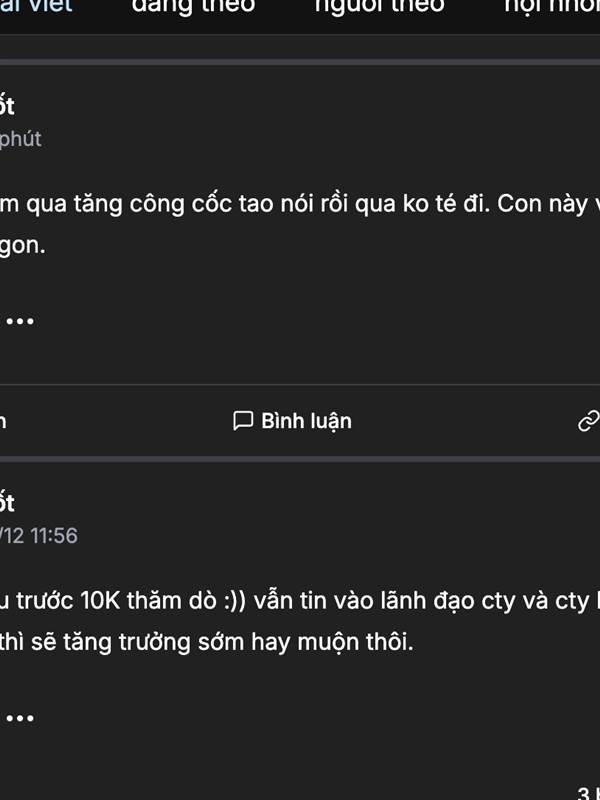Open the three-dot menu on the second post
600x800 pixels.
pyautogui.click(x=20, y=718)
